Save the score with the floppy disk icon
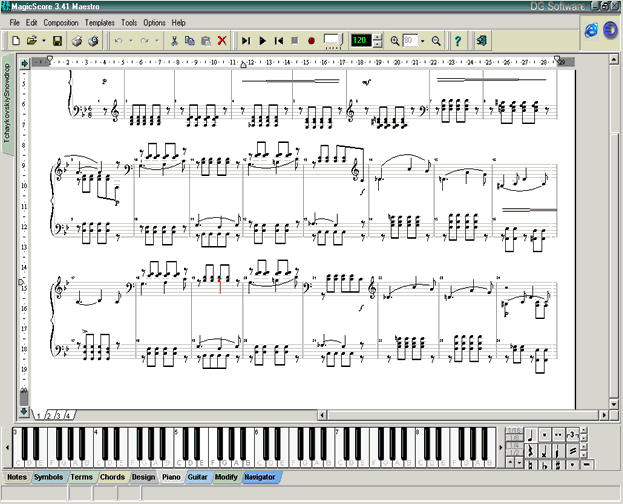 pos(57,41)
